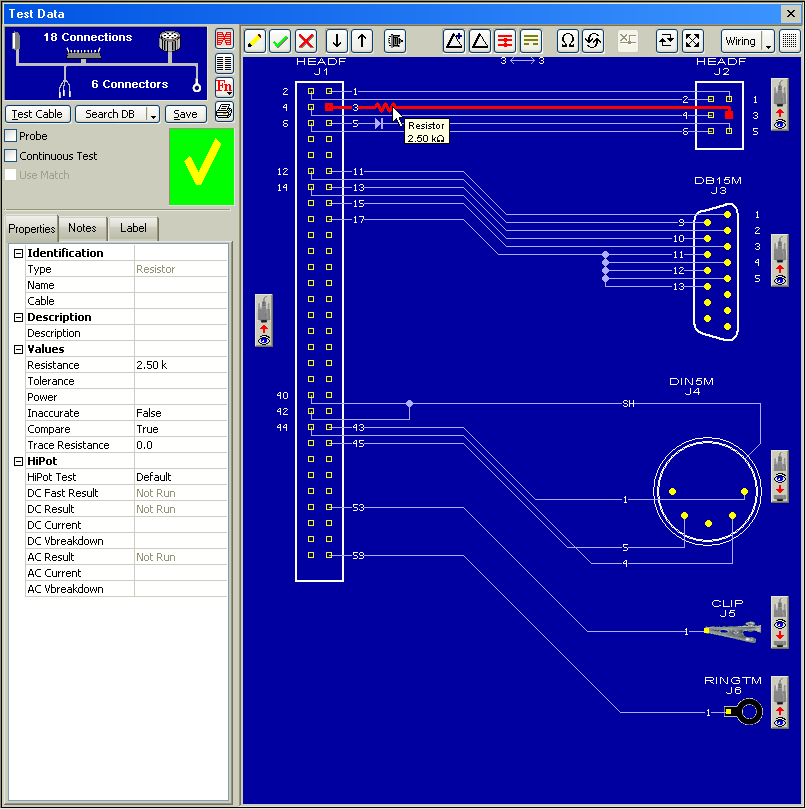
Task: Enable the Continuous Test checkbox
Action: [x=11, y=155]
